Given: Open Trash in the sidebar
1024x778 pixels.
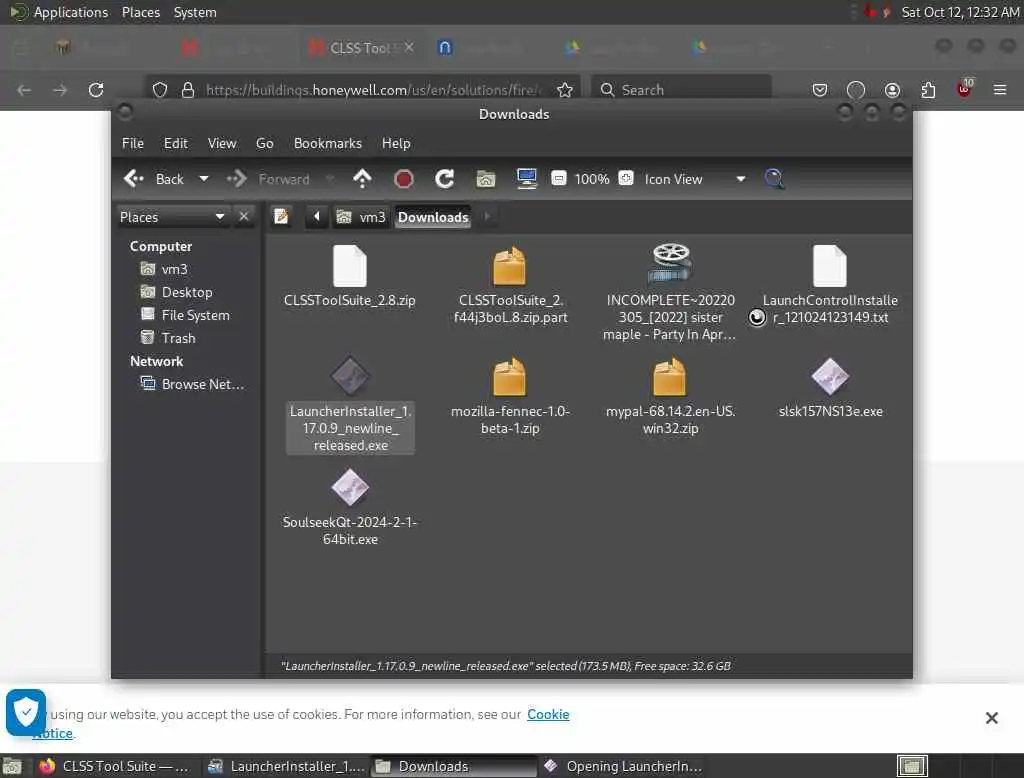Looking at the screenshot, I should click(x=168, y=338).
